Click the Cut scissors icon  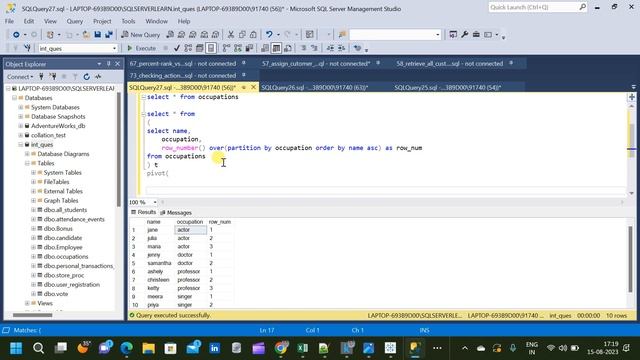pos(231,35)
